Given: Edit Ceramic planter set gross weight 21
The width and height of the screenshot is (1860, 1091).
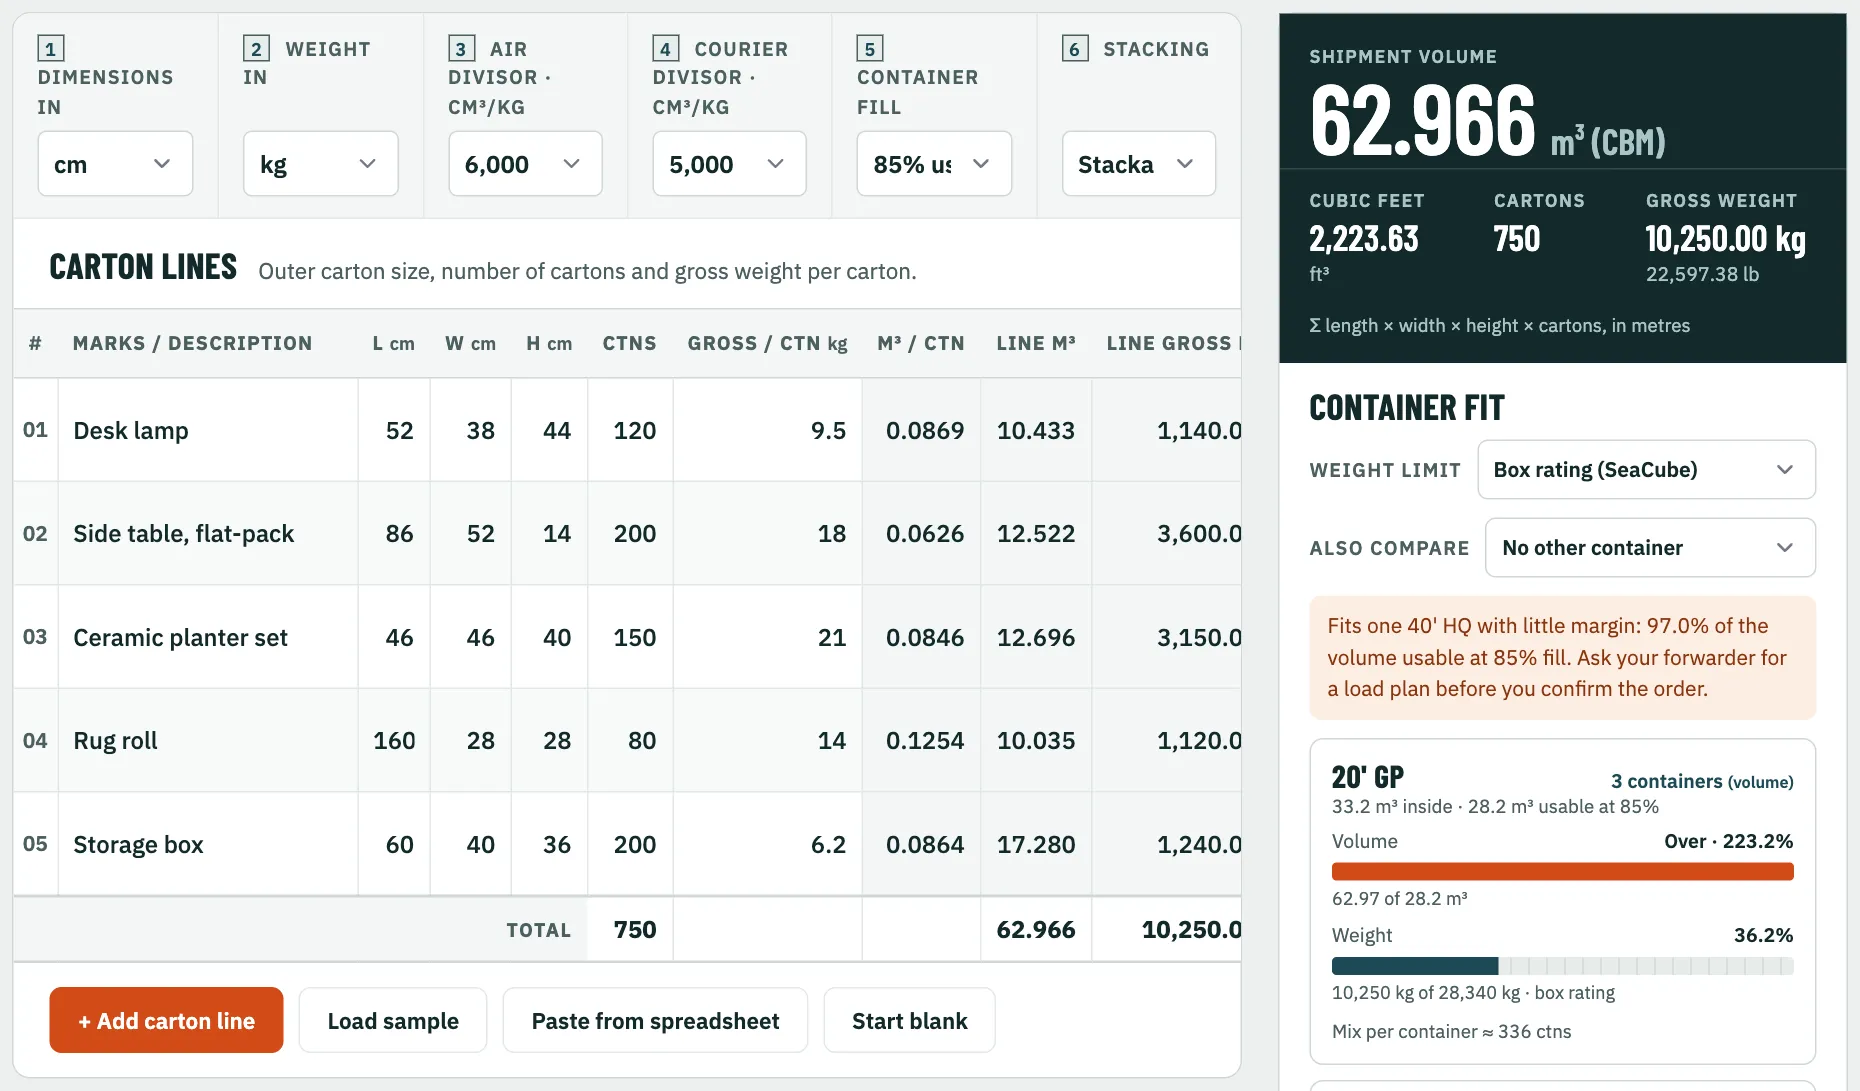Looking at the screenshot, I should (x=768, y=638).
